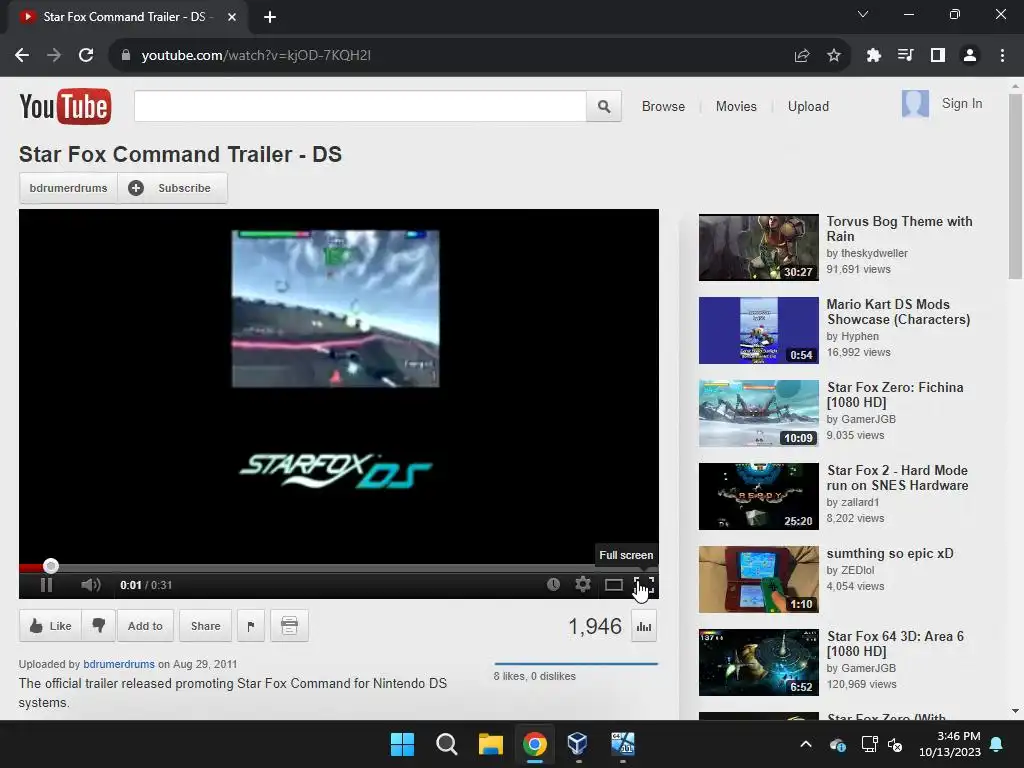The width and height of the screenshot is (1024, 768).
Task: Subscribe to bdrumerdrums channel
Action: click(x=172, y=188)
